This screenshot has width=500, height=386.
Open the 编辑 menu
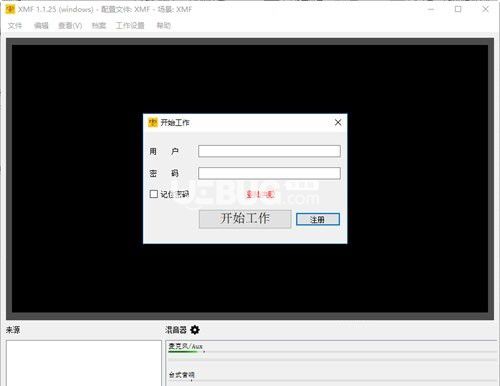click(x=41, y=25)
